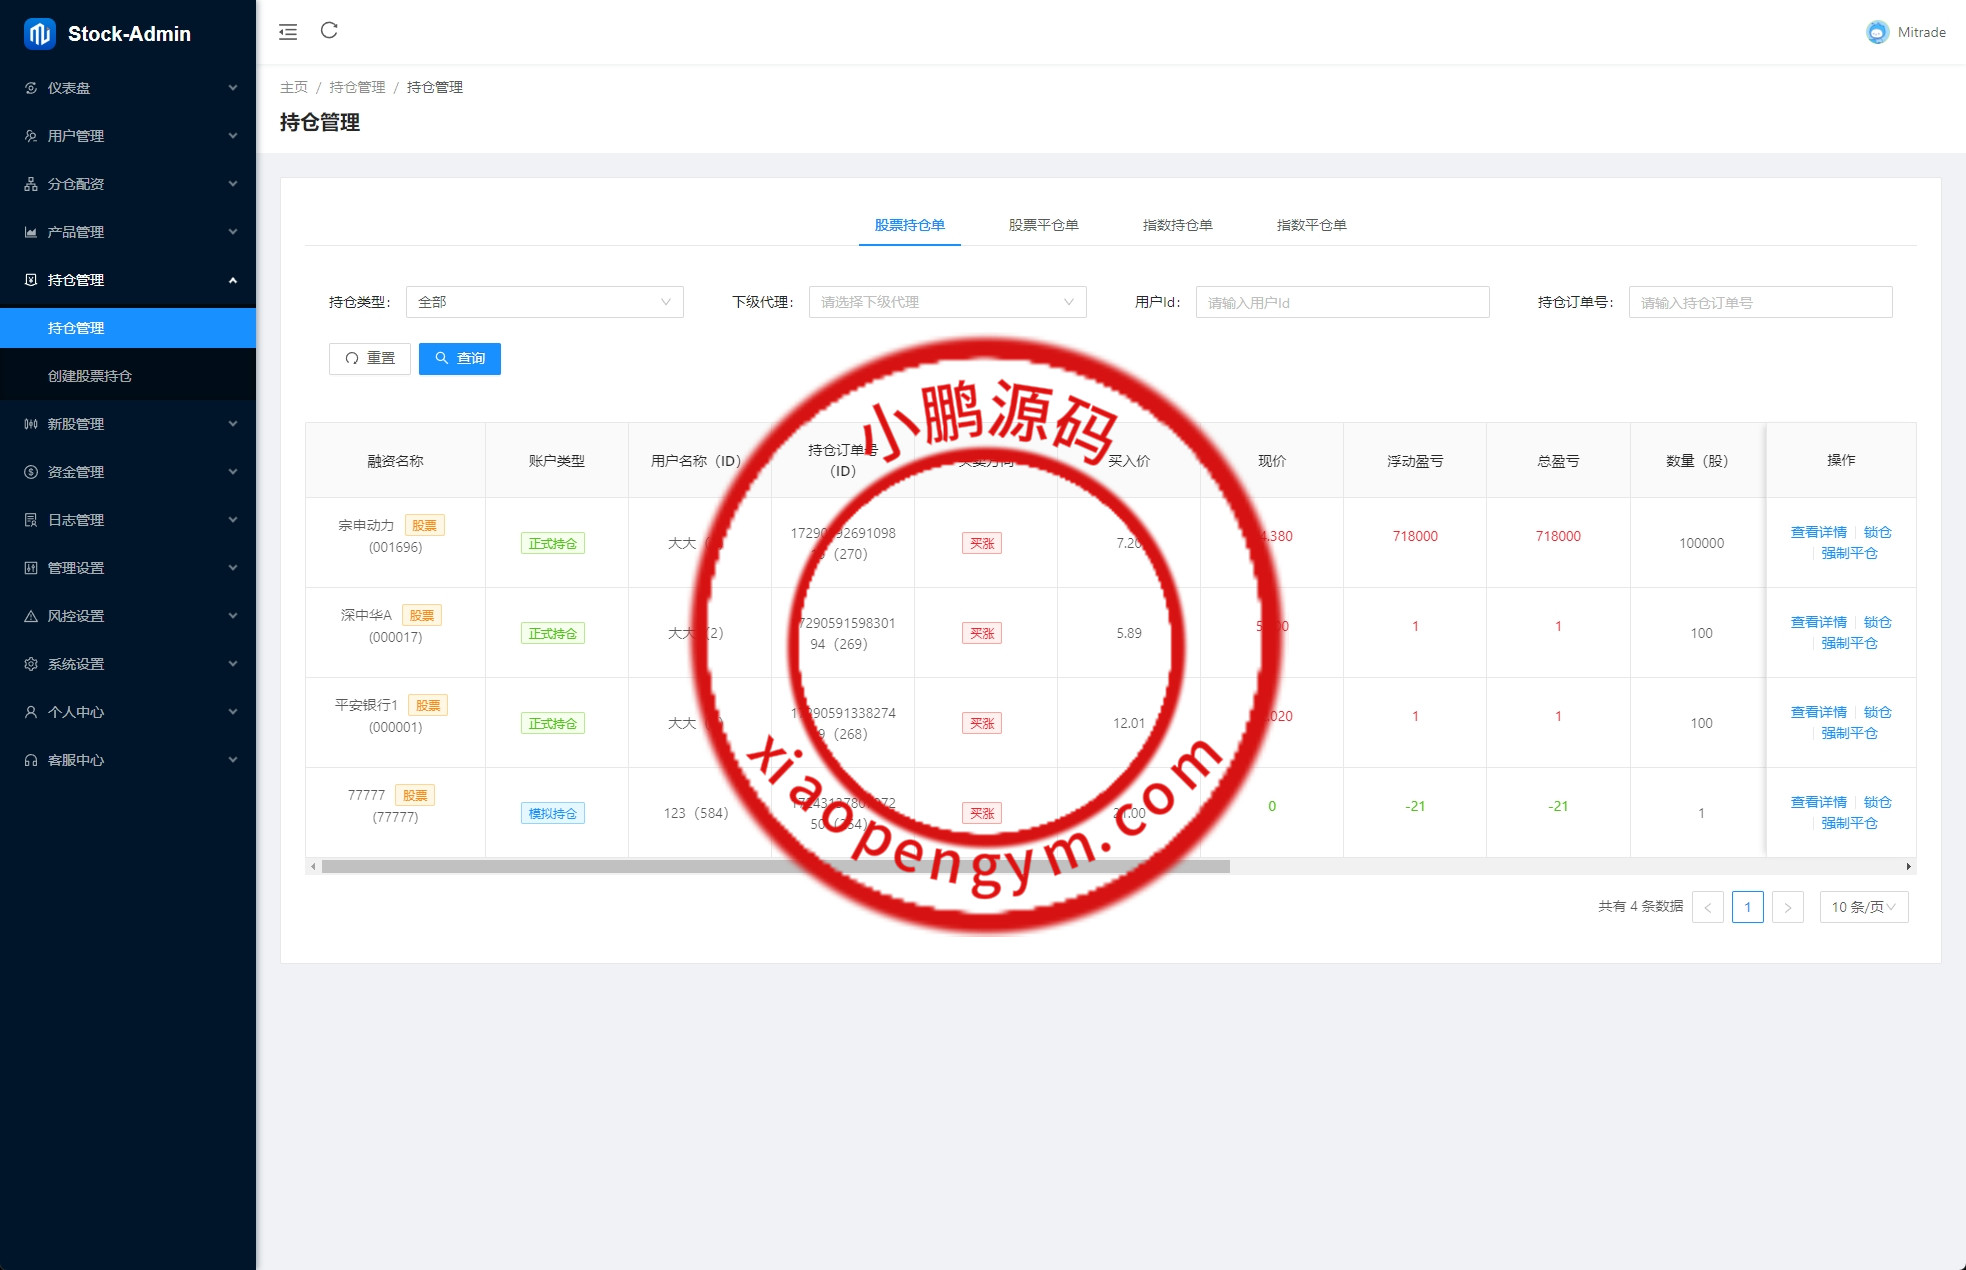
Task: Click the blue 查询 search button
Action: [x=459, y=358]
